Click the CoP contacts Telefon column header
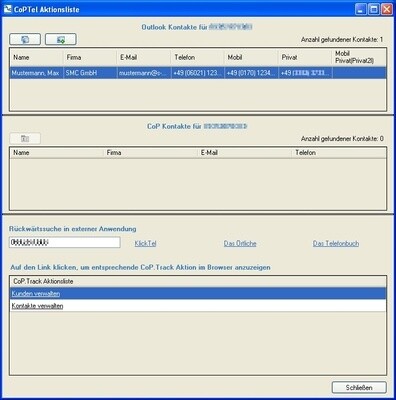396x400 pixels. (x=339, y=153)
